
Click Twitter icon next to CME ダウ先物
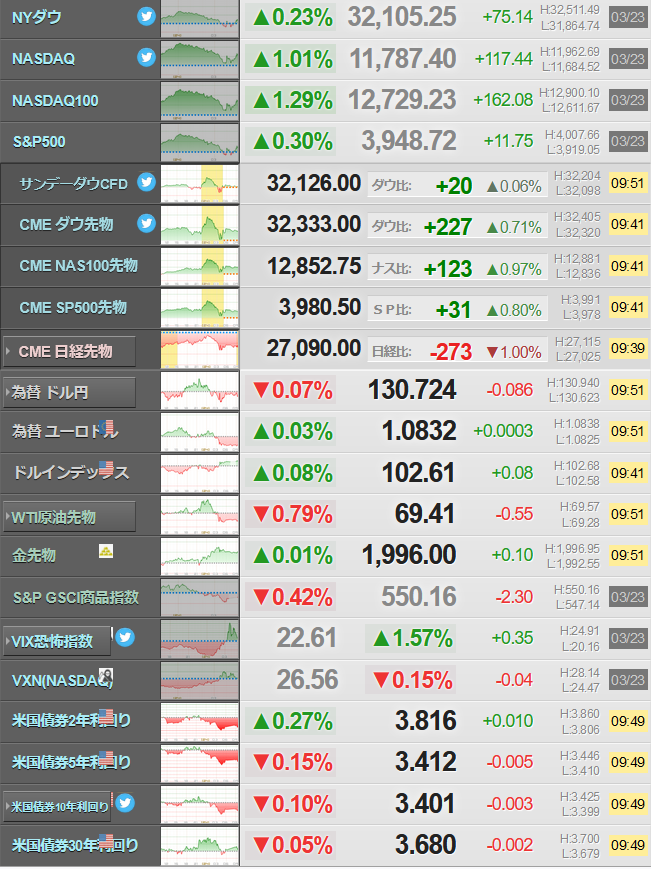click(x=146, y=223)
